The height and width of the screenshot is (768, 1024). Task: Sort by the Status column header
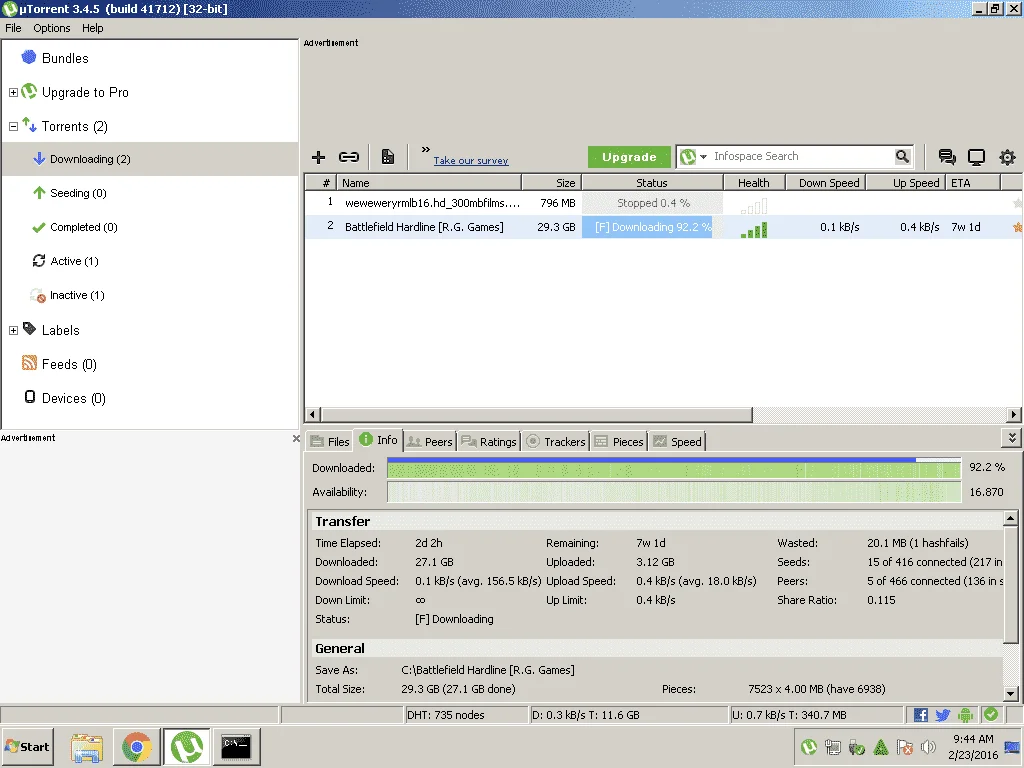coord(652,183)
